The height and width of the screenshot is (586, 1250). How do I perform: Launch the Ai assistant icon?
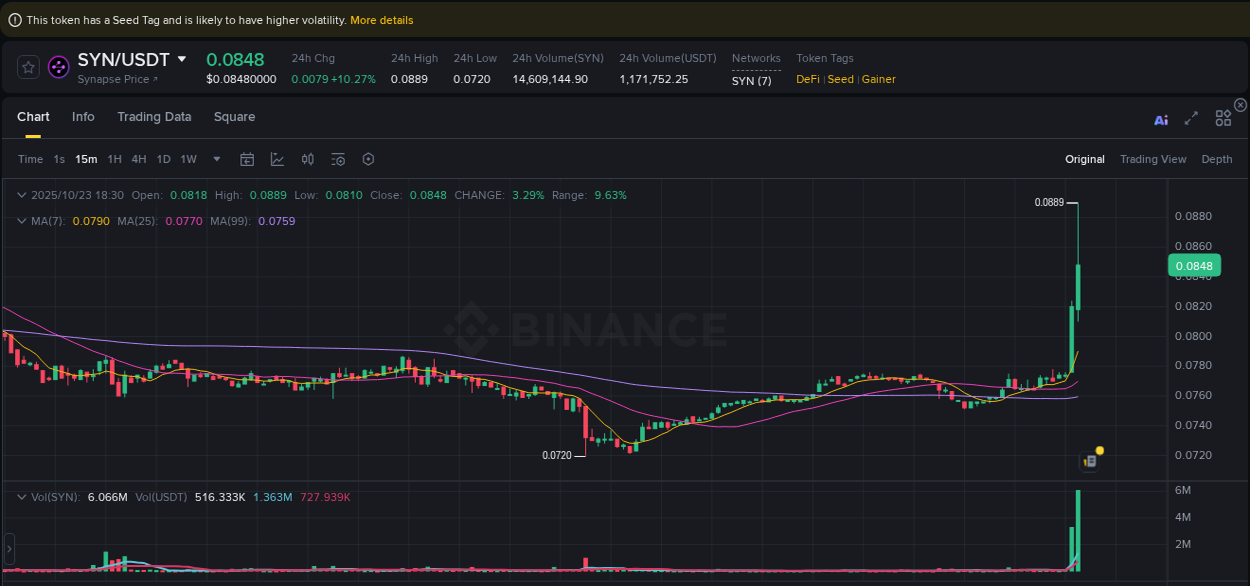[1161, 119]
